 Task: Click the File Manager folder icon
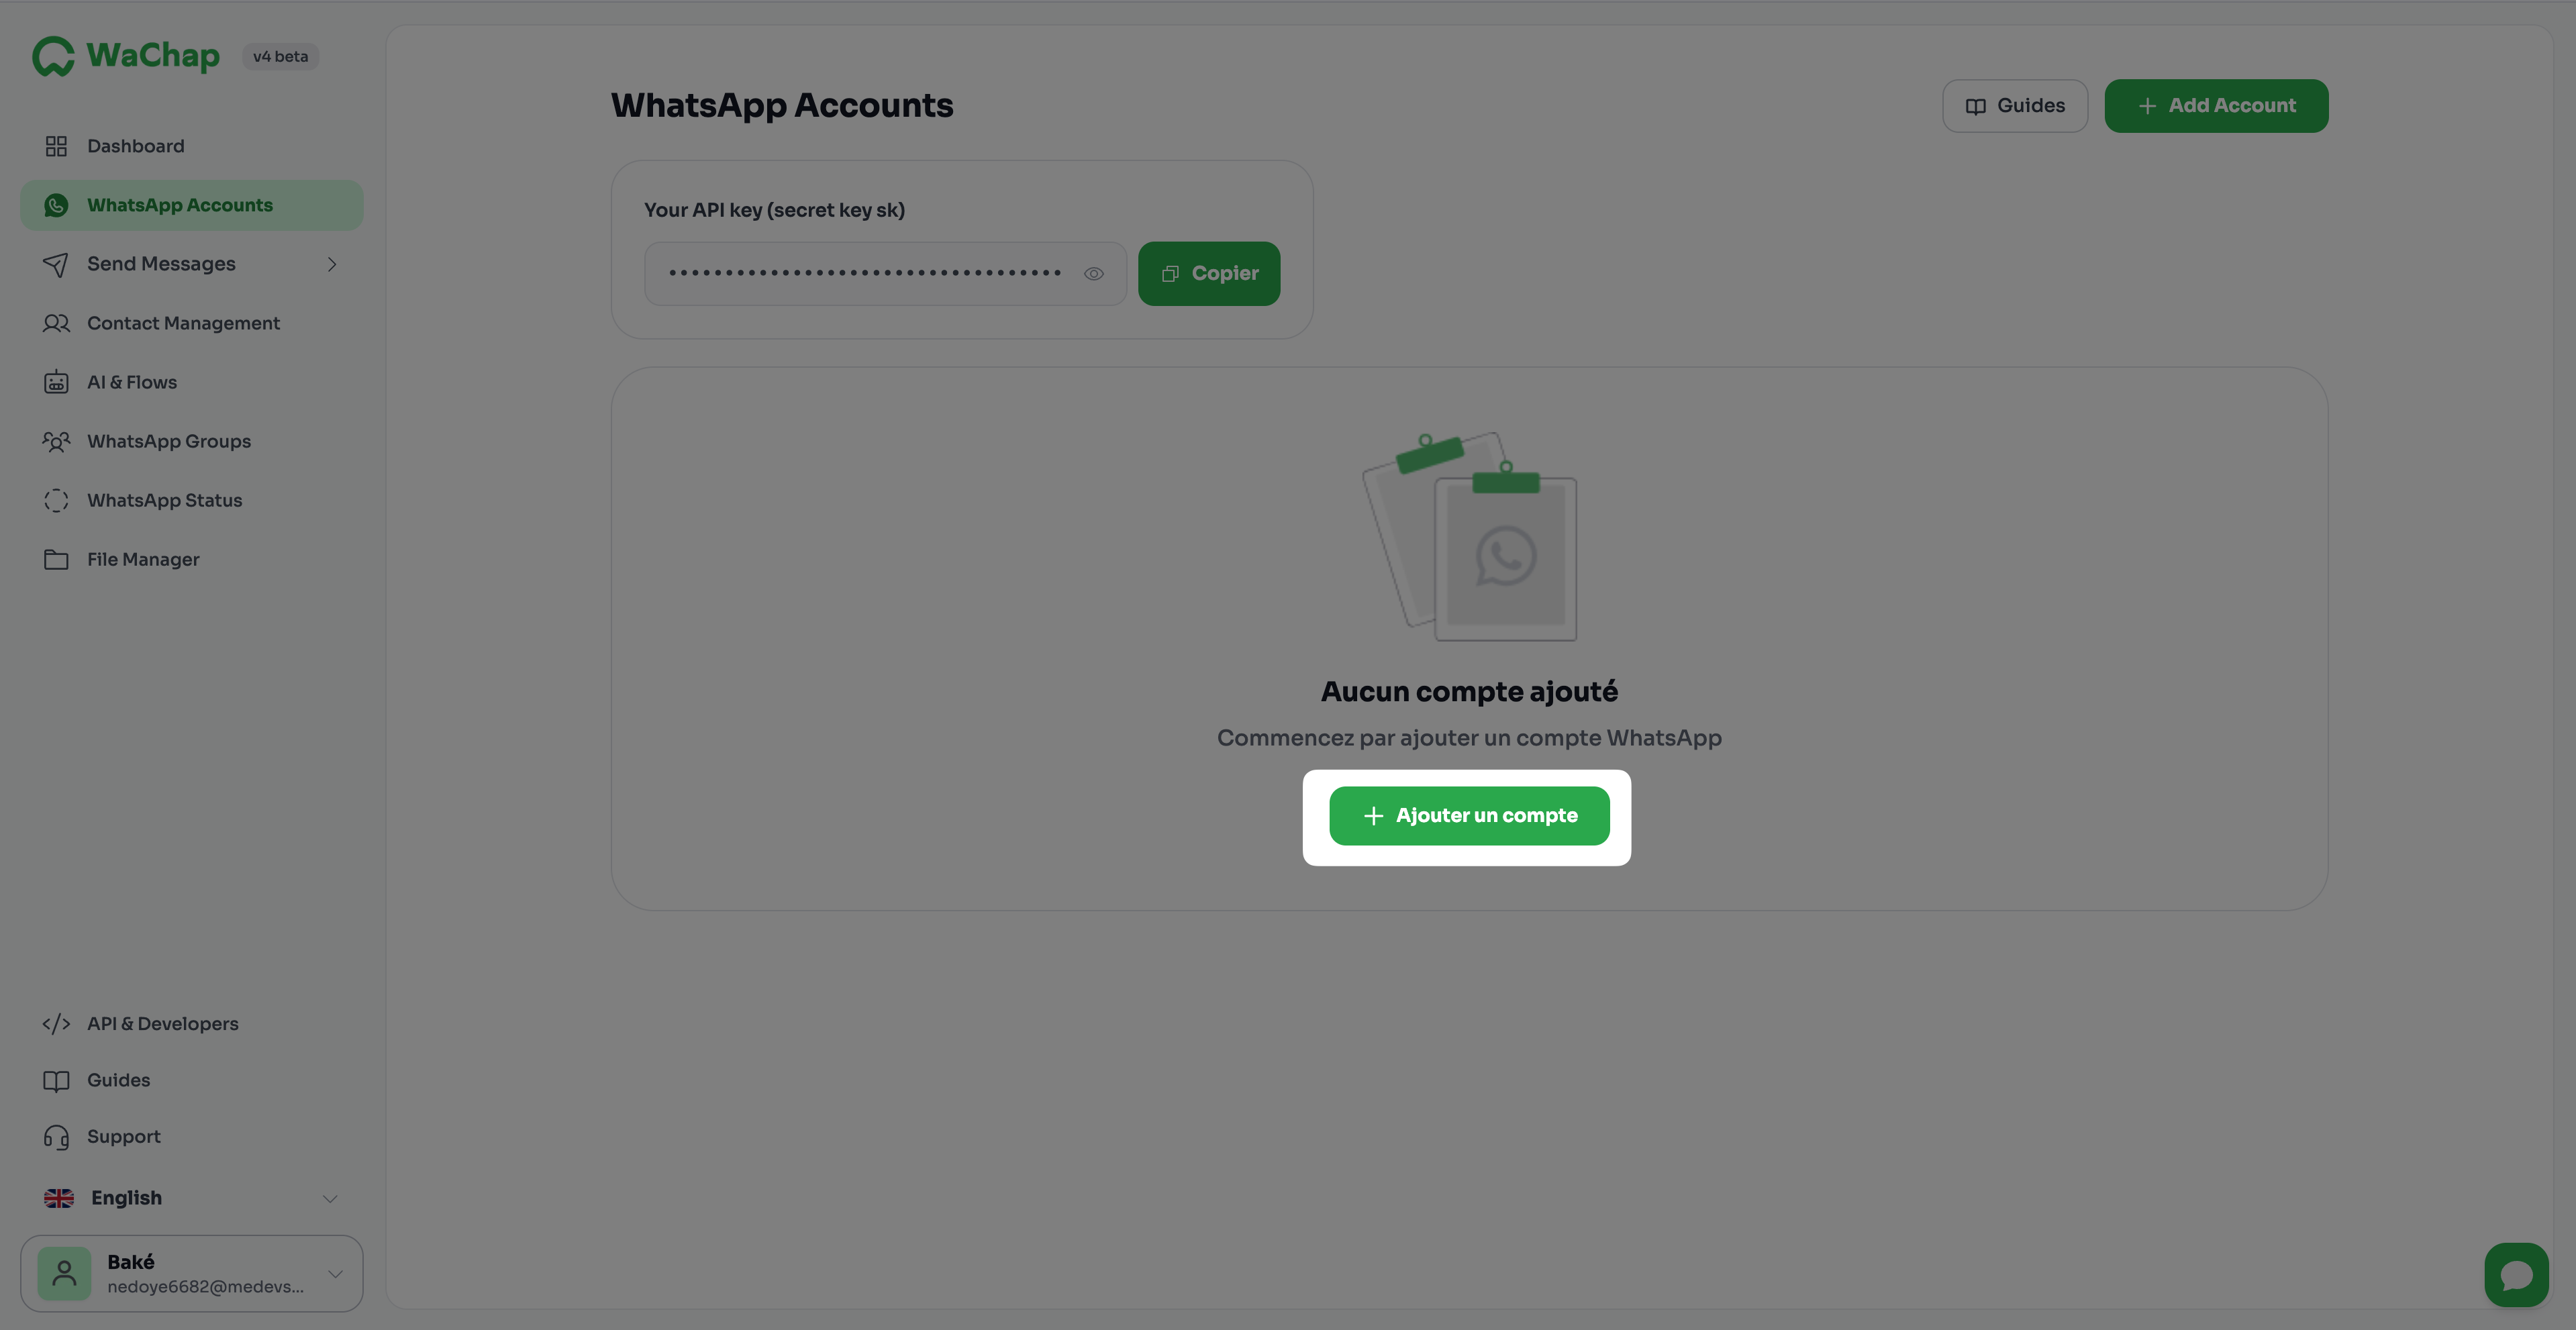coord(56,559)
